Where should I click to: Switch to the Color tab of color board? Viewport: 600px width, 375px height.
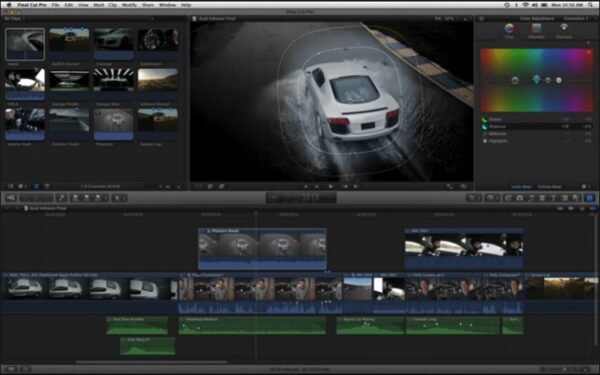coord(509,31)
